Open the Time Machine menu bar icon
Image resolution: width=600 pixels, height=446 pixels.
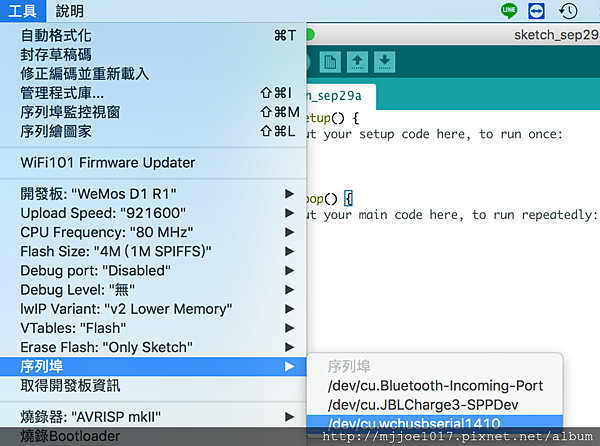pos(568,11)
